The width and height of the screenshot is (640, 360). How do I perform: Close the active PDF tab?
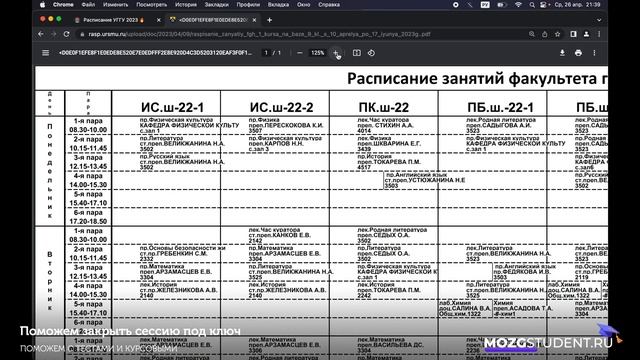click(x=254, y=20)
